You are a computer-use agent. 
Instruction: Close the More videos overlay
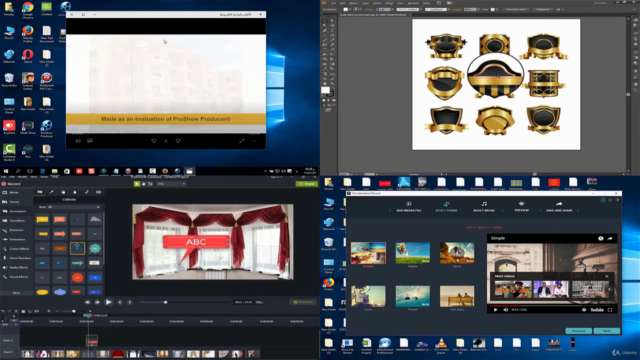(x=607, y=276)
